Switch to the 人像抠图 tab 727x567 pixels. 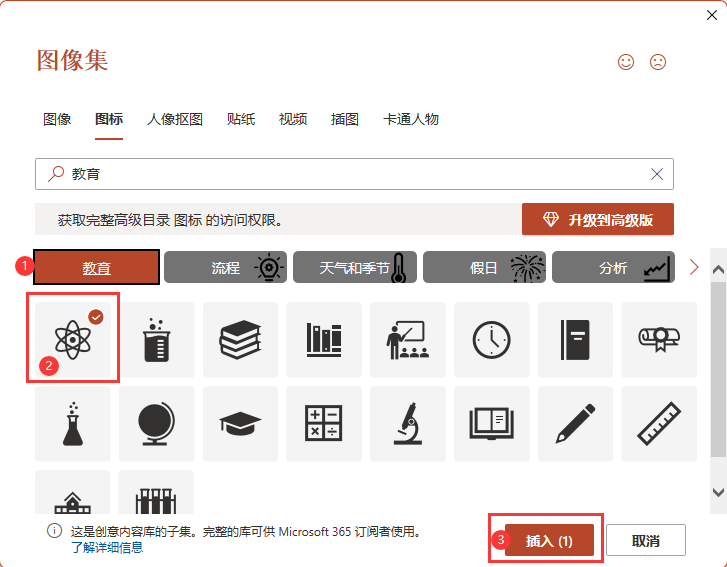[x=175, y=119]
